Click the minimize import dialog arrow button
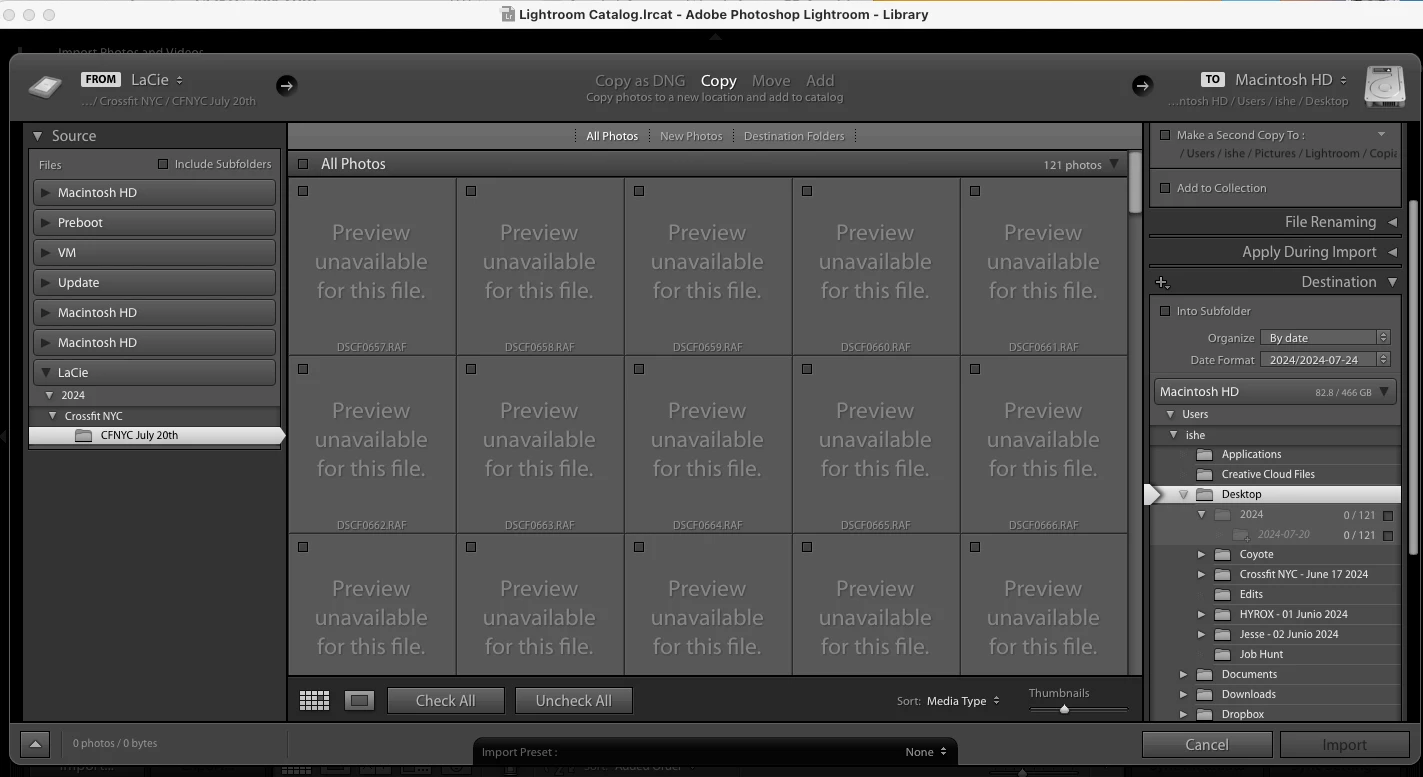Viewport: 1423px width, 777px height. click(35, 744)
